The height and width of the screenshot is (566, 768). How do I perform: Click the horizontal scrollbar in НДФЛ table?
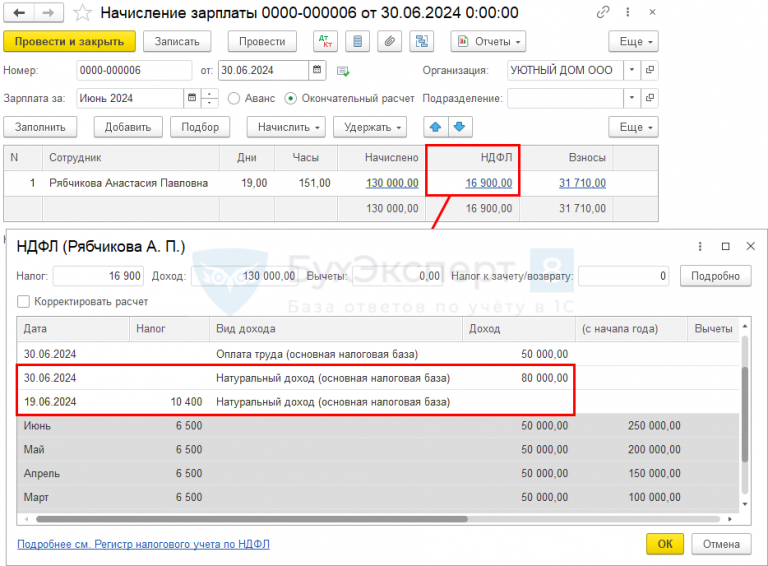(252, 519)
